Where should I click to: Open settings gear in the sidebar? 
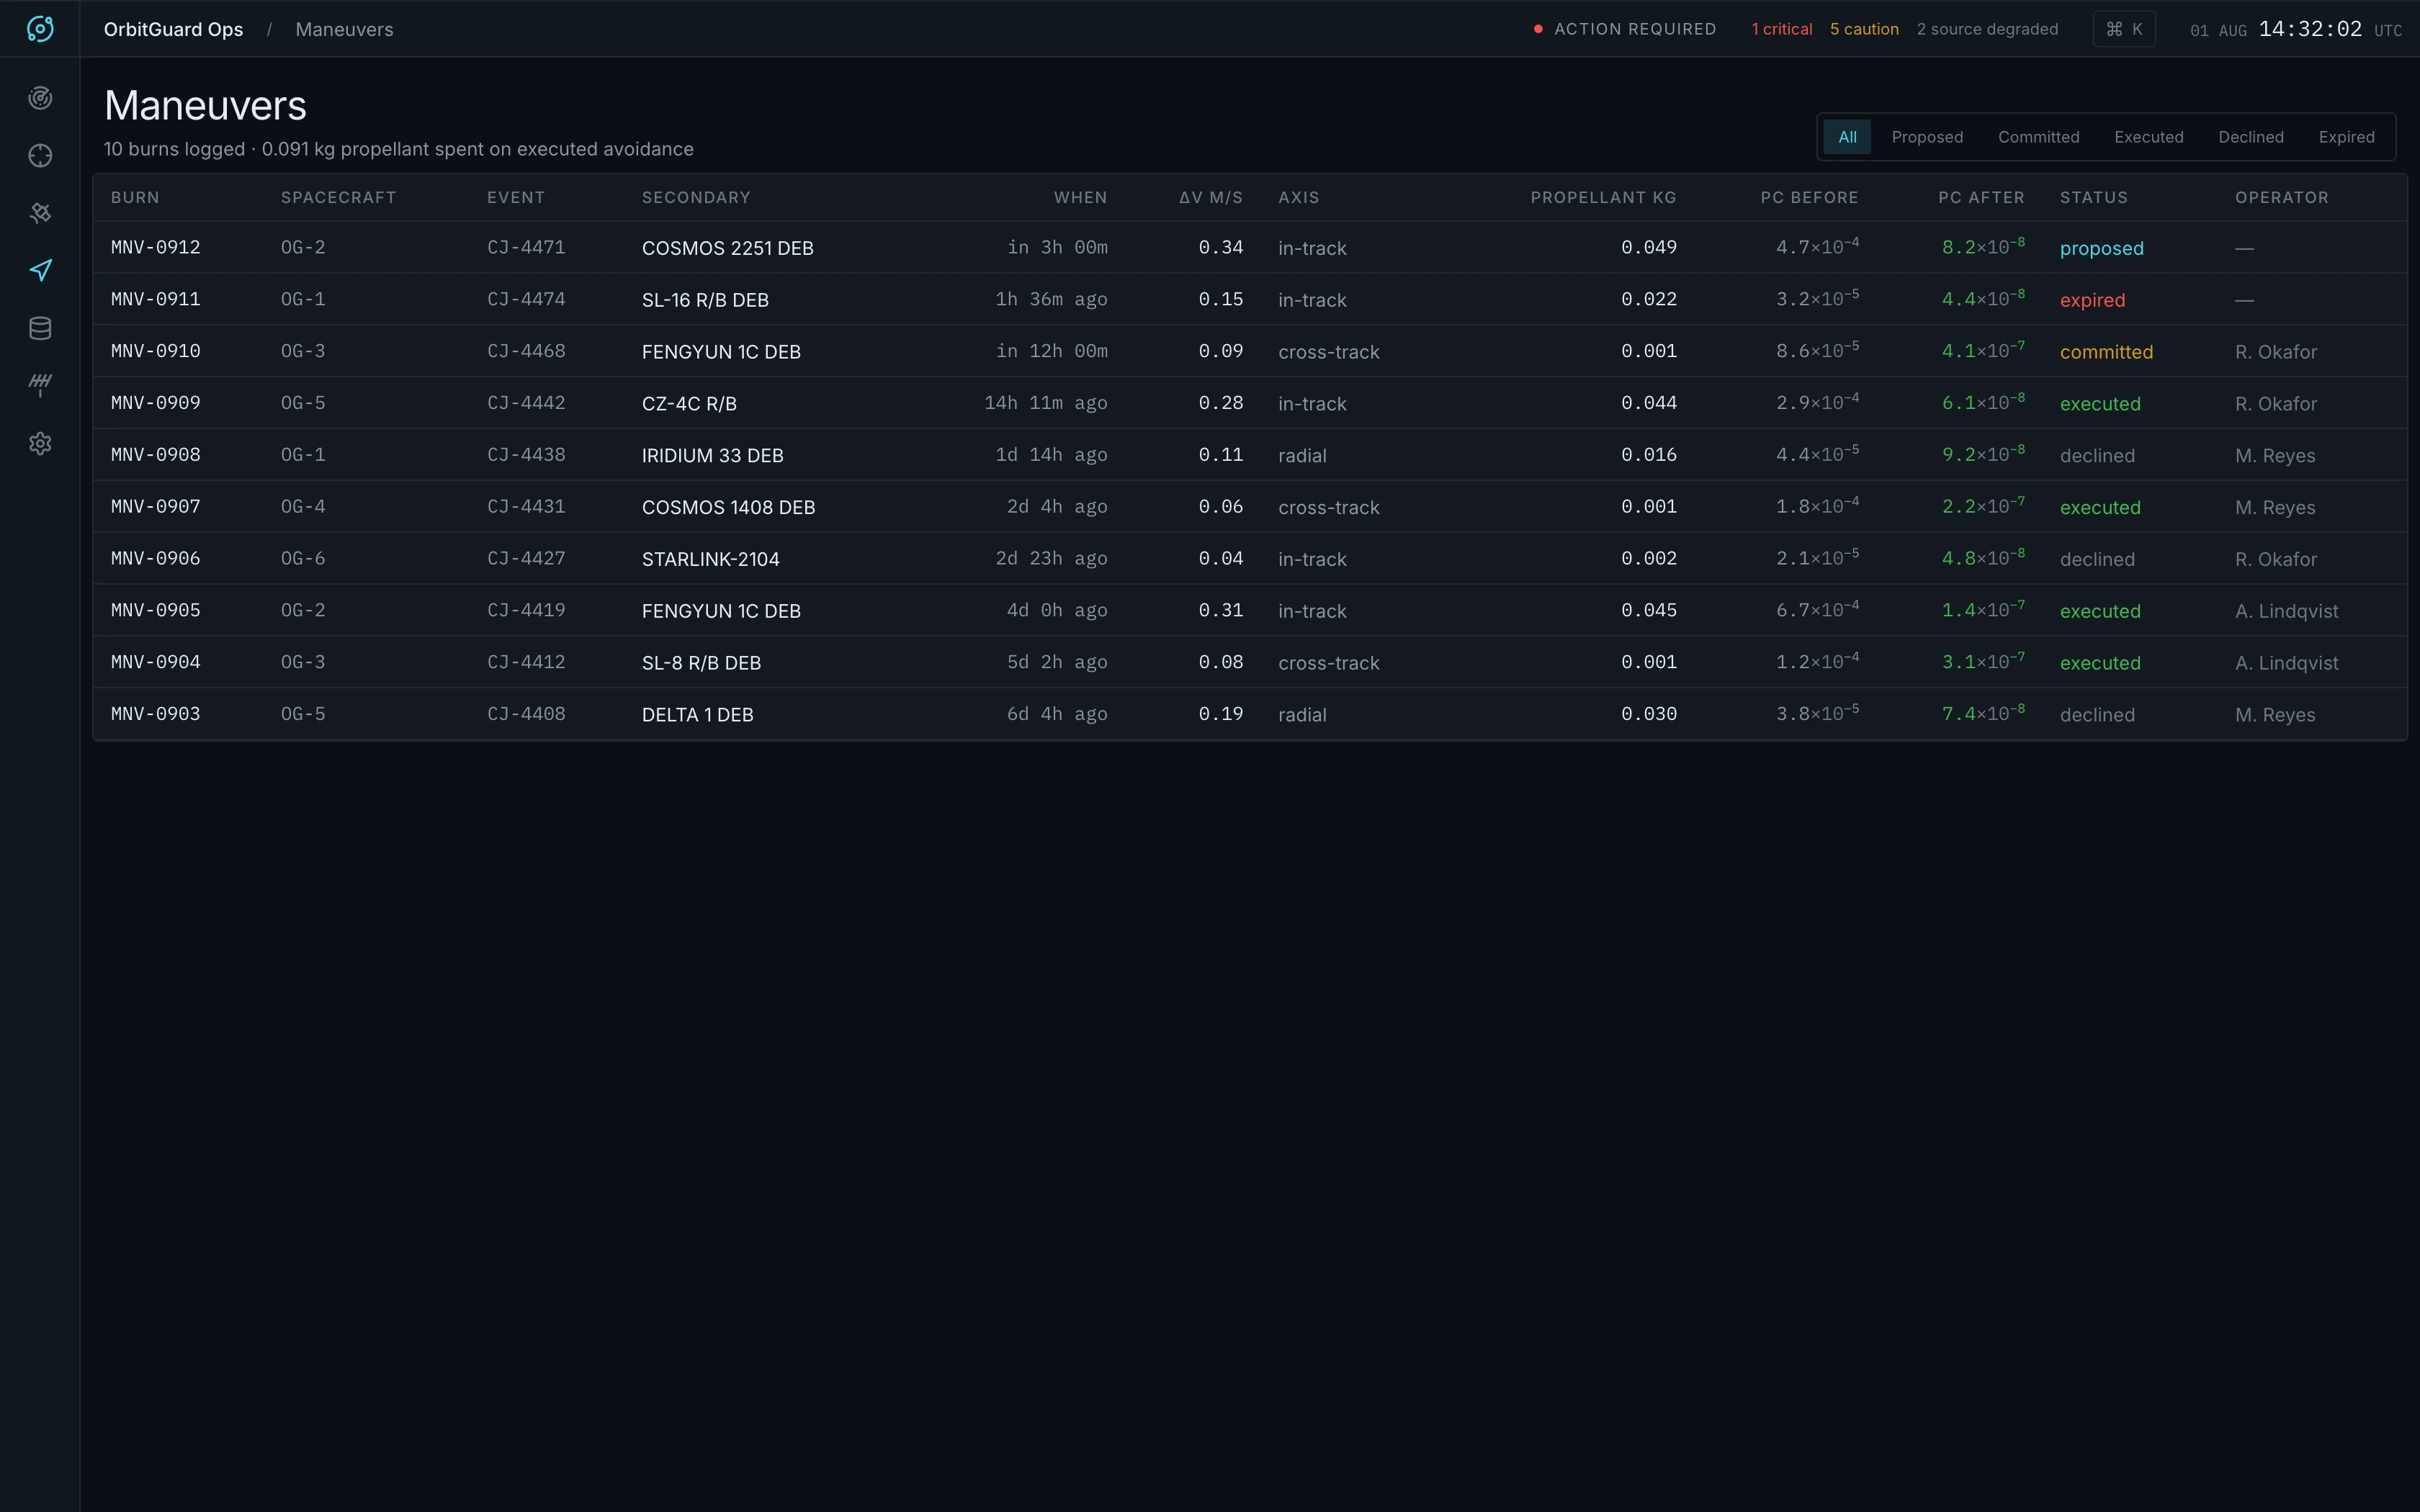click(x=40, y=444)
